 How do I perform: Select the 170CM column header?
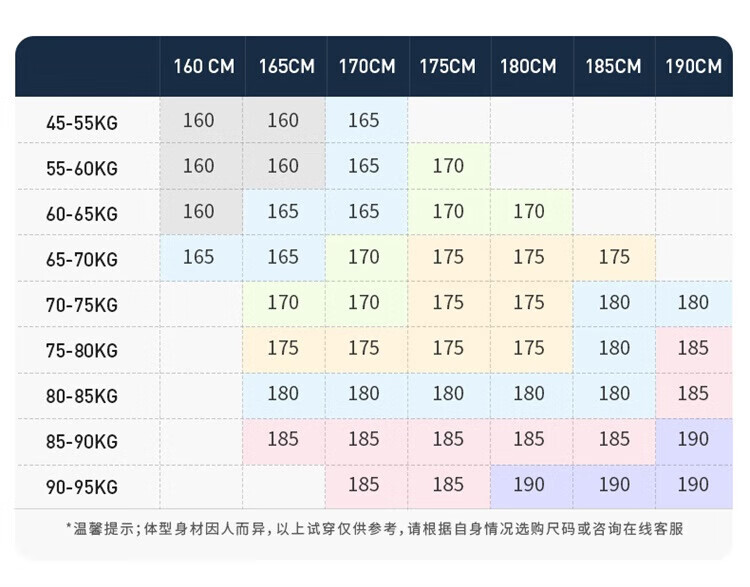367,66
